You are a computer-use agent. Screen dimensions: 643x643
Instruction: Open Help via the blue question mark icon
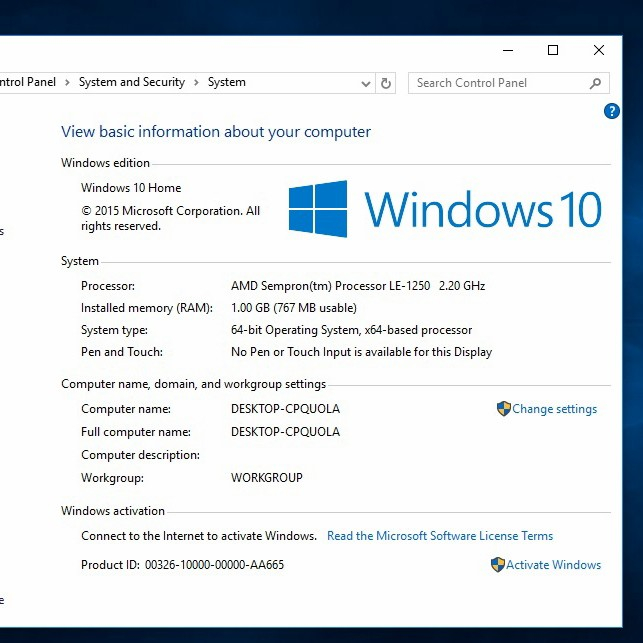[612, 111]
